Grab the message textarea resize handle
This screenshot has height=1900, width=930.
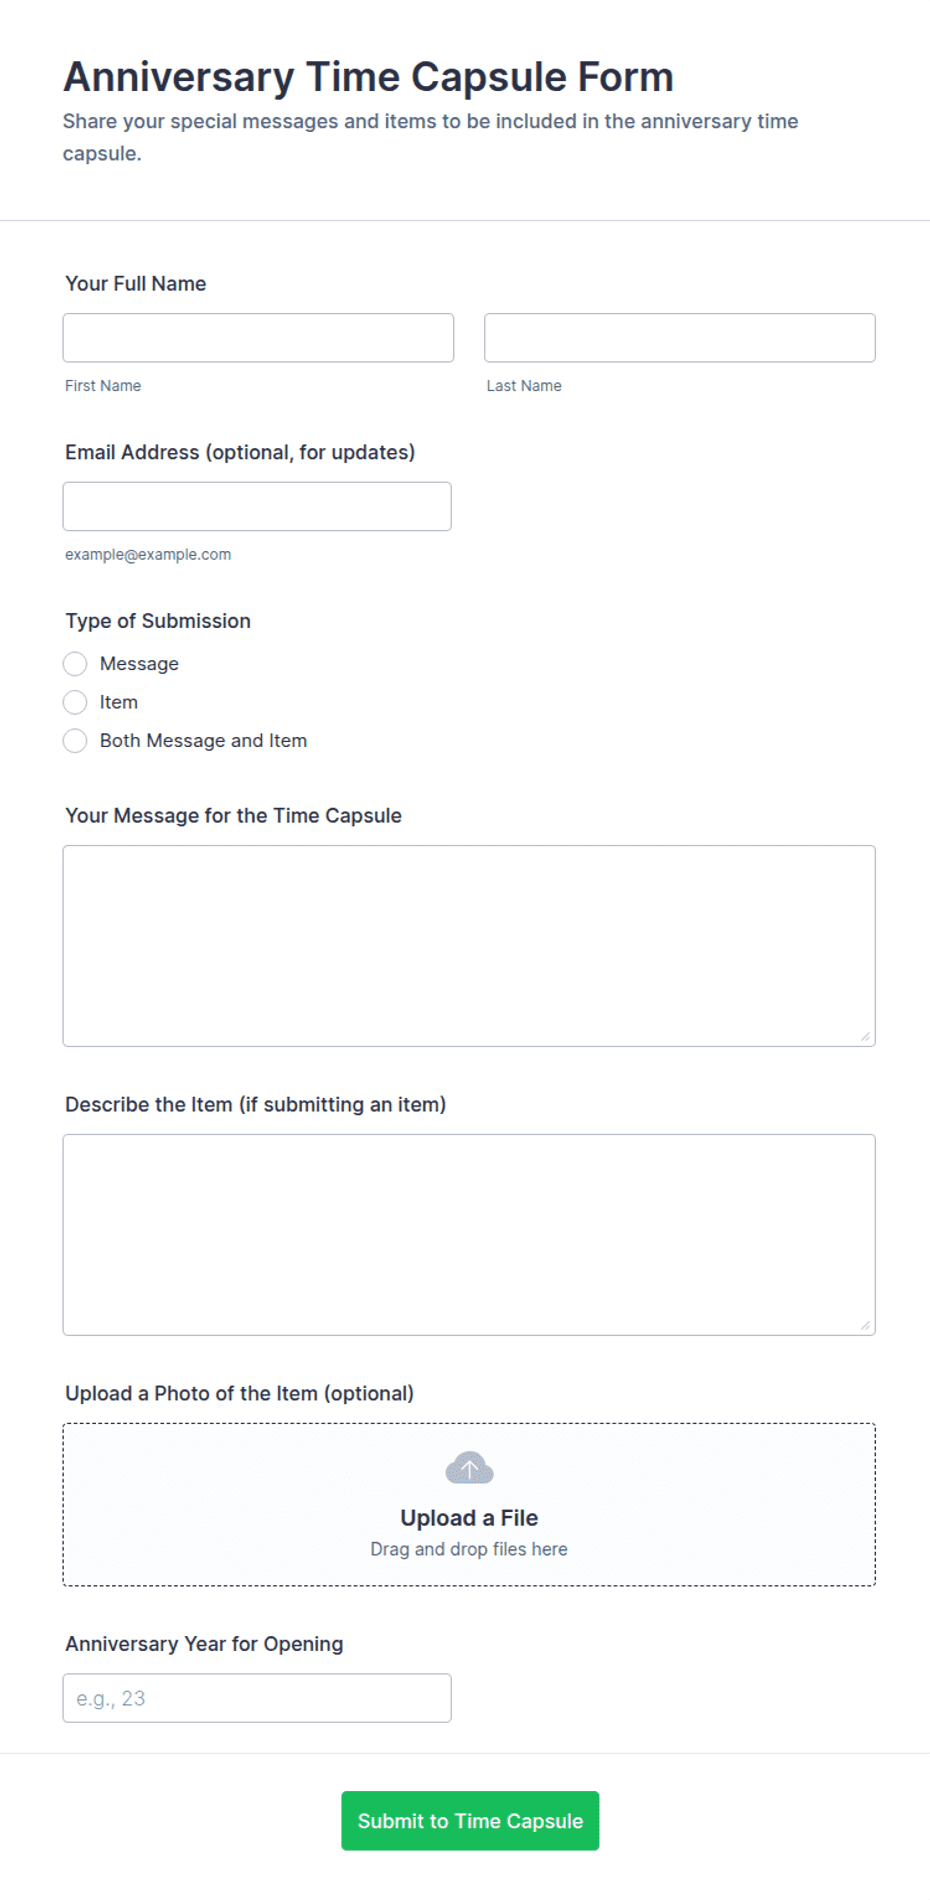pos(865,1036)
